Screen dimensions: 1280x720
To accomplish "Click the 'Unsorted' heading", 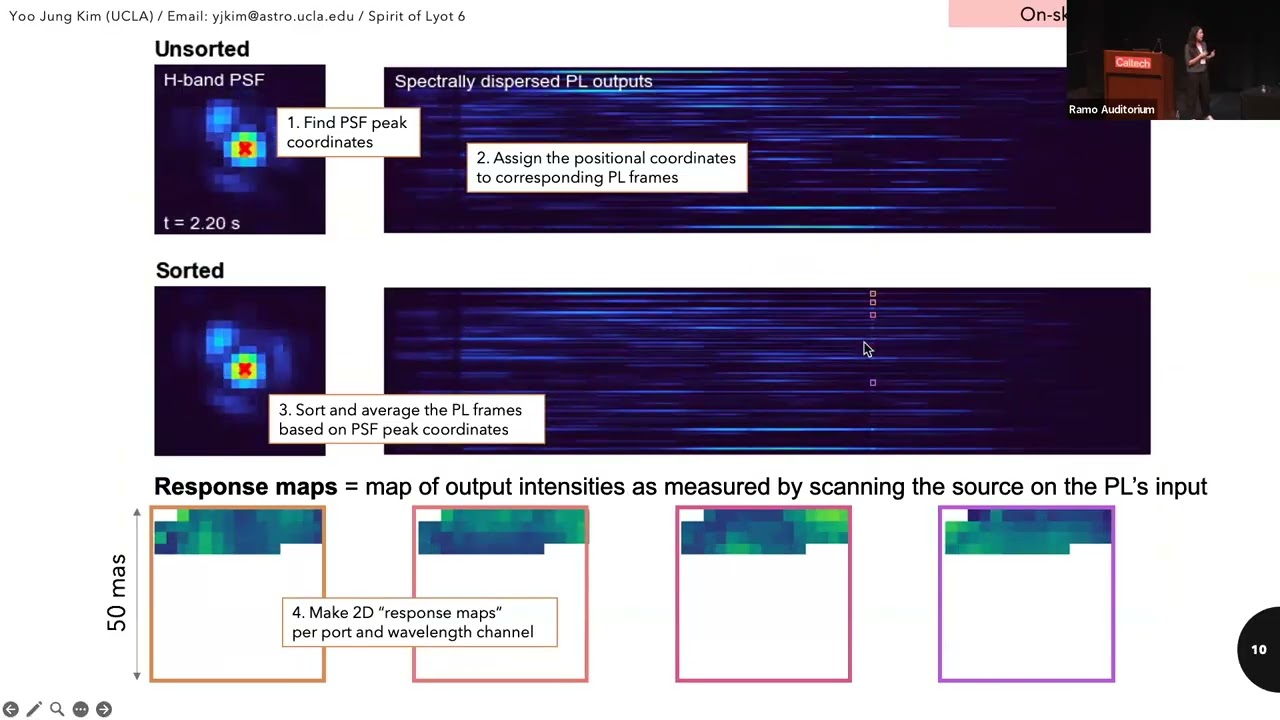I will click(x=202, y=49).
